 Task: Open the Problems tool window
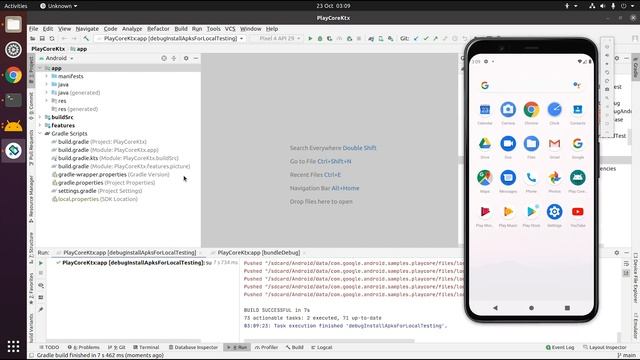pos(84,347)
